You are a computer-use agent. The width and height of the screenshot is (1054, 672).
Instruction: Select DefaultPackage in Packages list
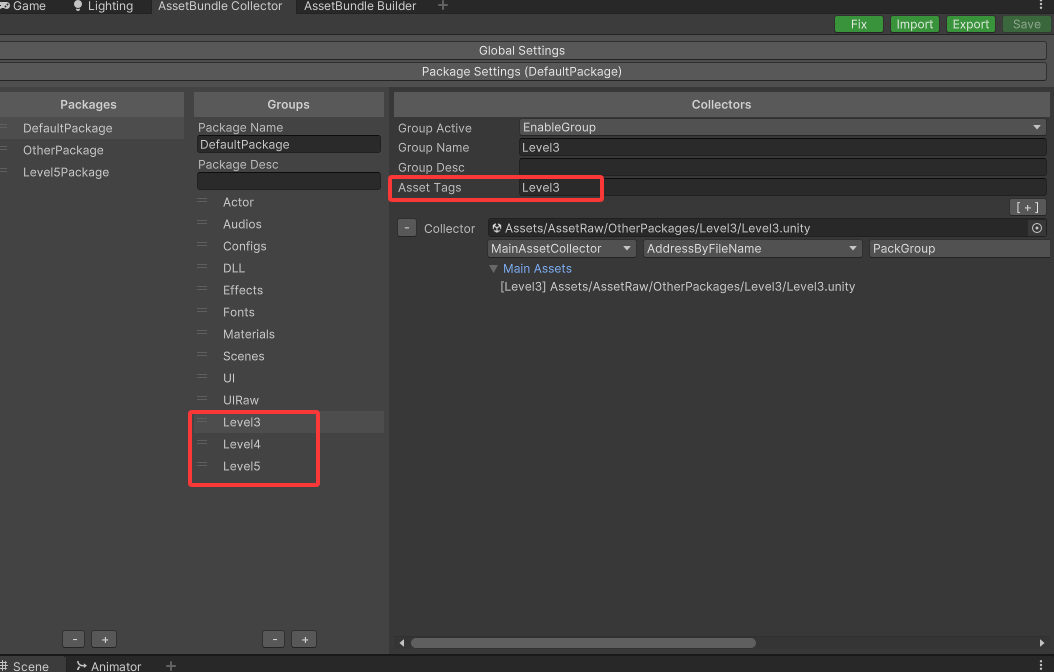[x=91, y=128]
